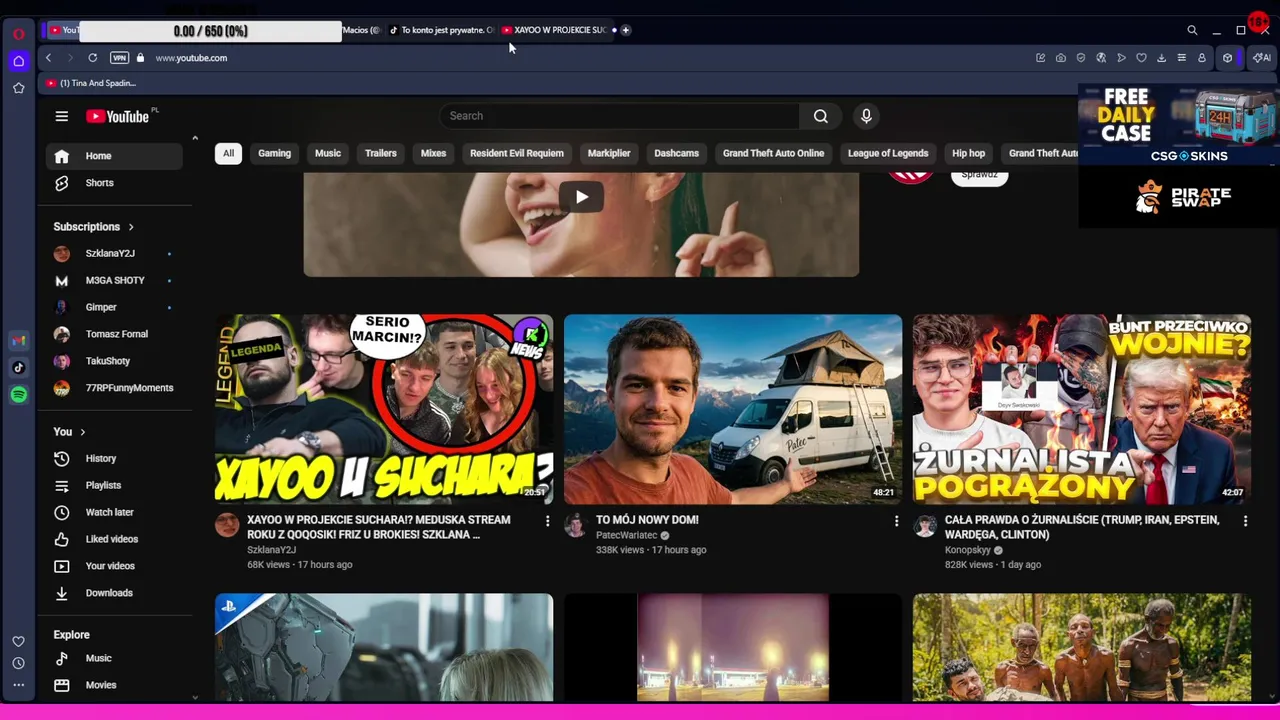Image resolution: width=1280 pixels, height=720 pixels.
Task: Open Opera sidebar bookmarks heart icon
Action: coord(18,641)
